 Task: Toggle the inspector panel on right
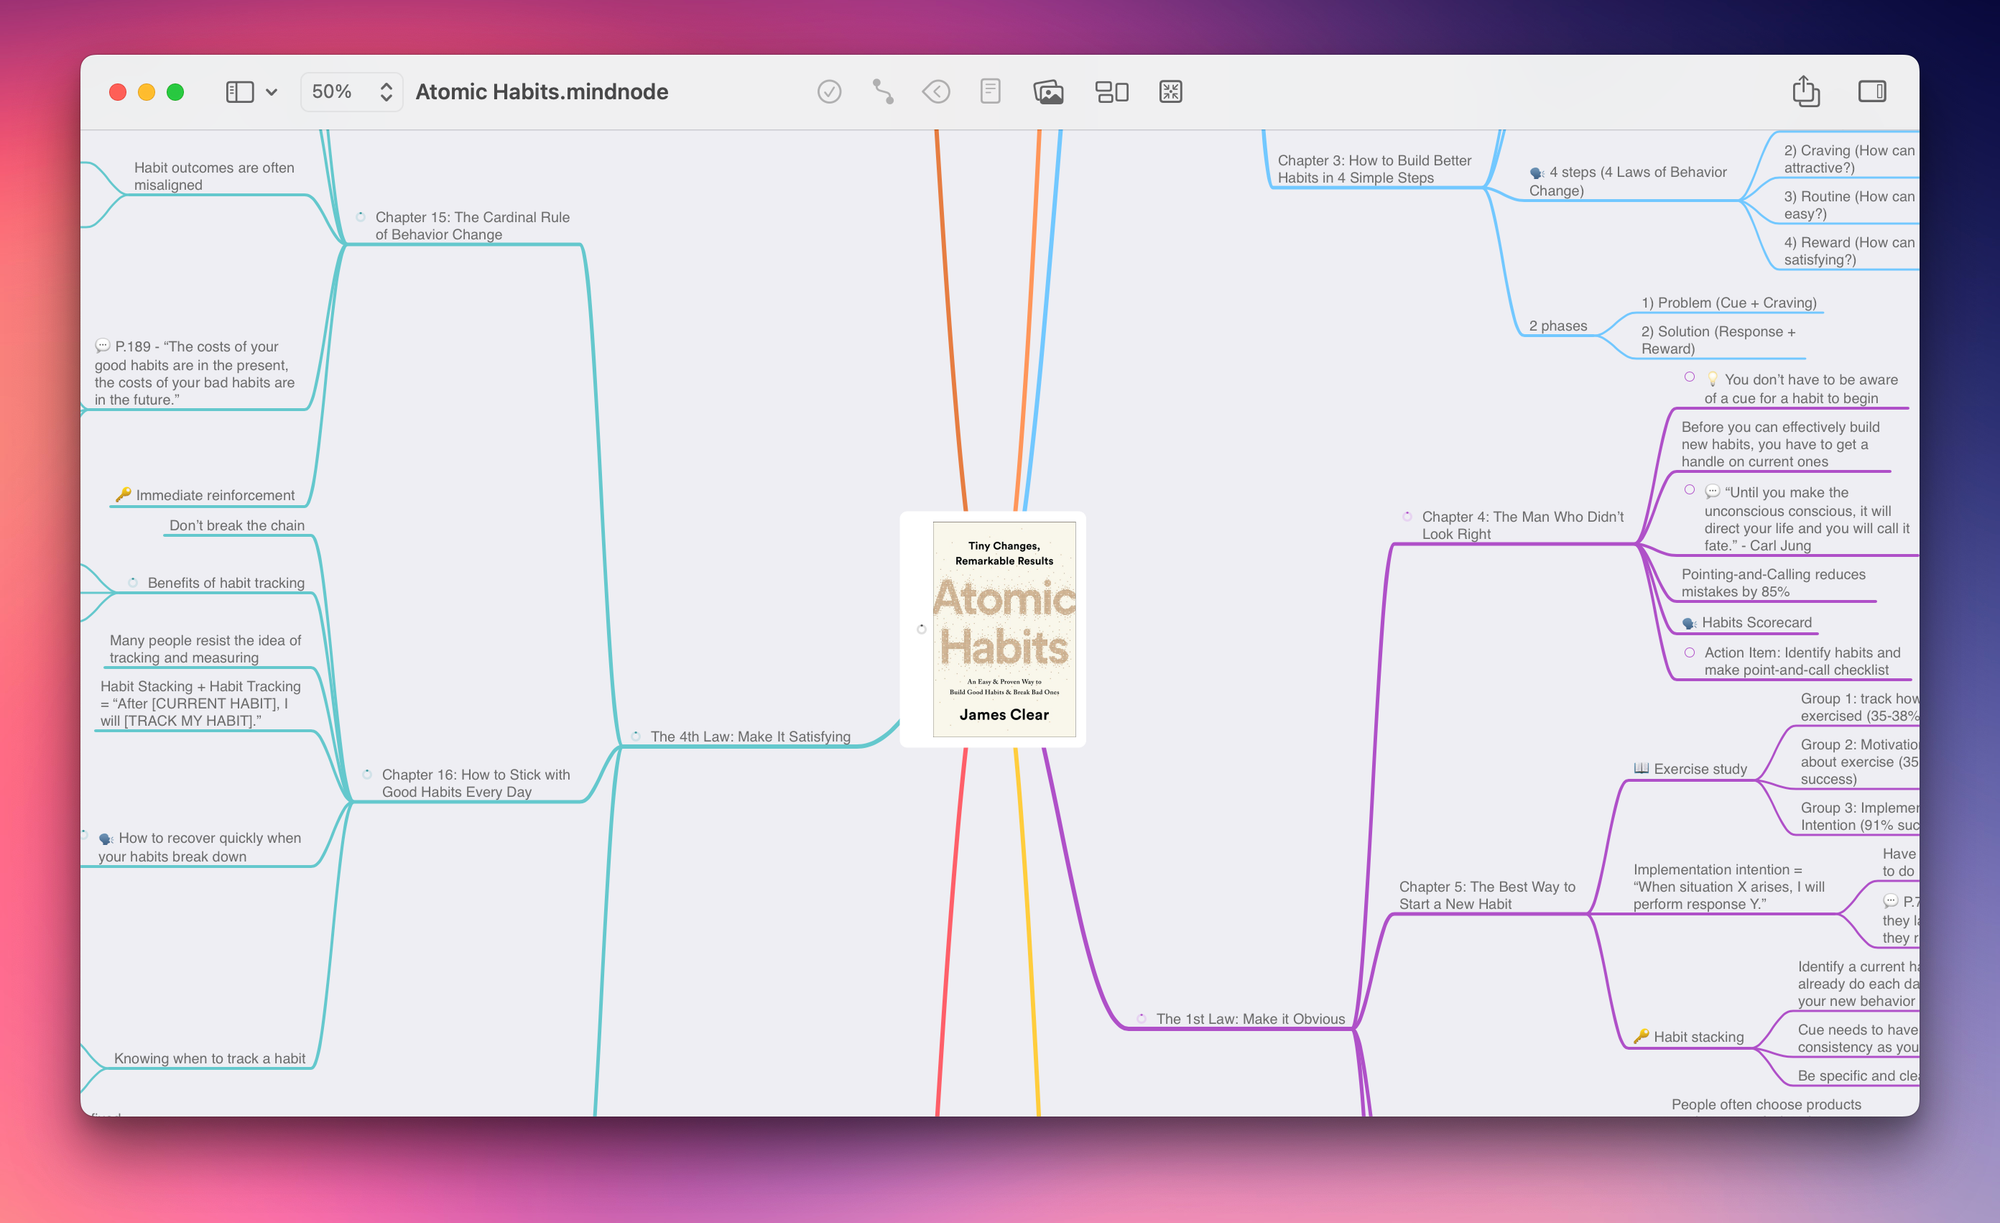[1871, 92]
